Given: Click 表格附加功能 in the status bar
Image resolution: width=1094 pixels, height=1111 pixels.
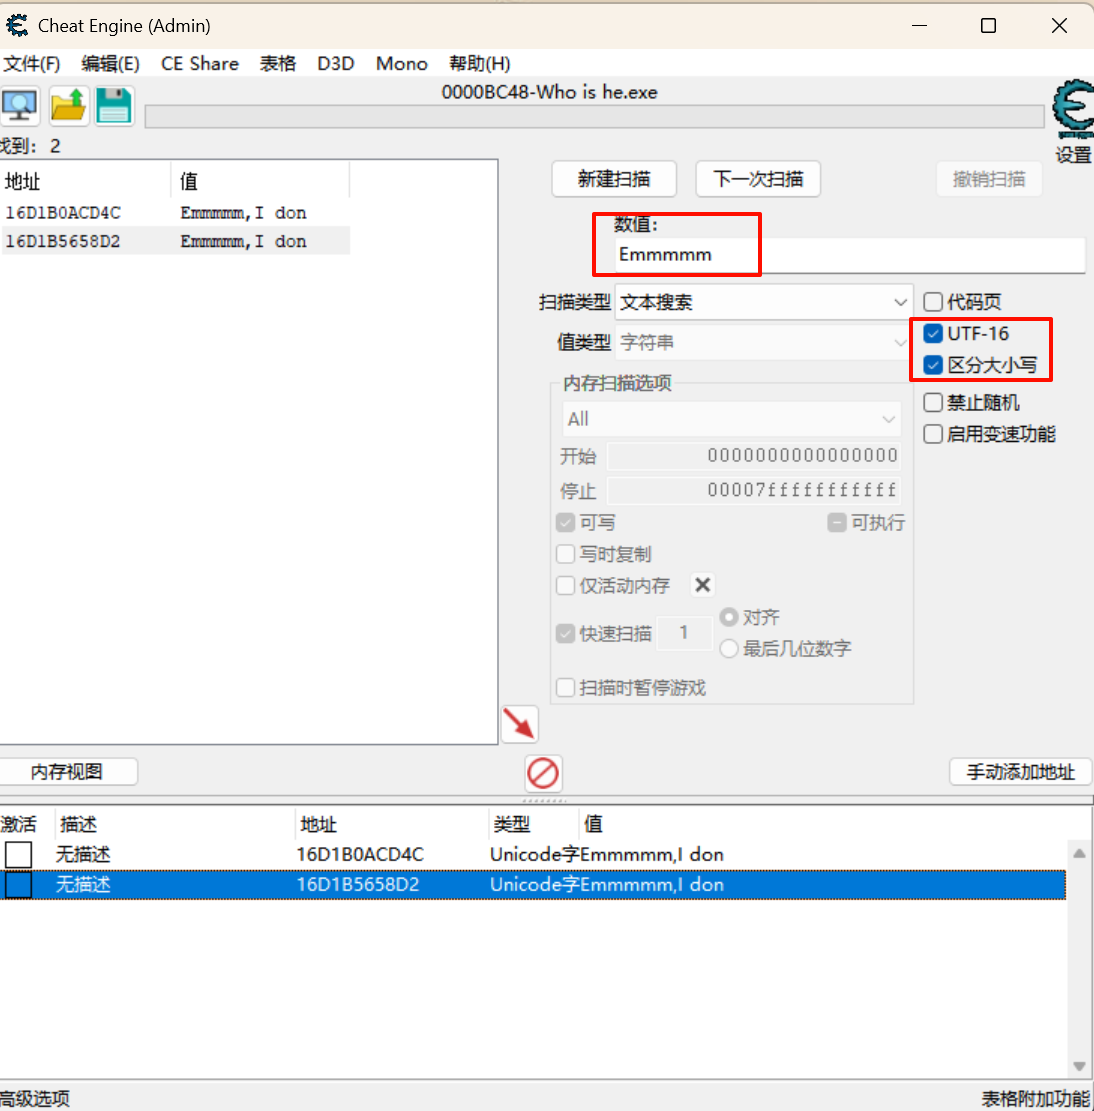Looking at the screenshot, I should pos(1035,1098).
